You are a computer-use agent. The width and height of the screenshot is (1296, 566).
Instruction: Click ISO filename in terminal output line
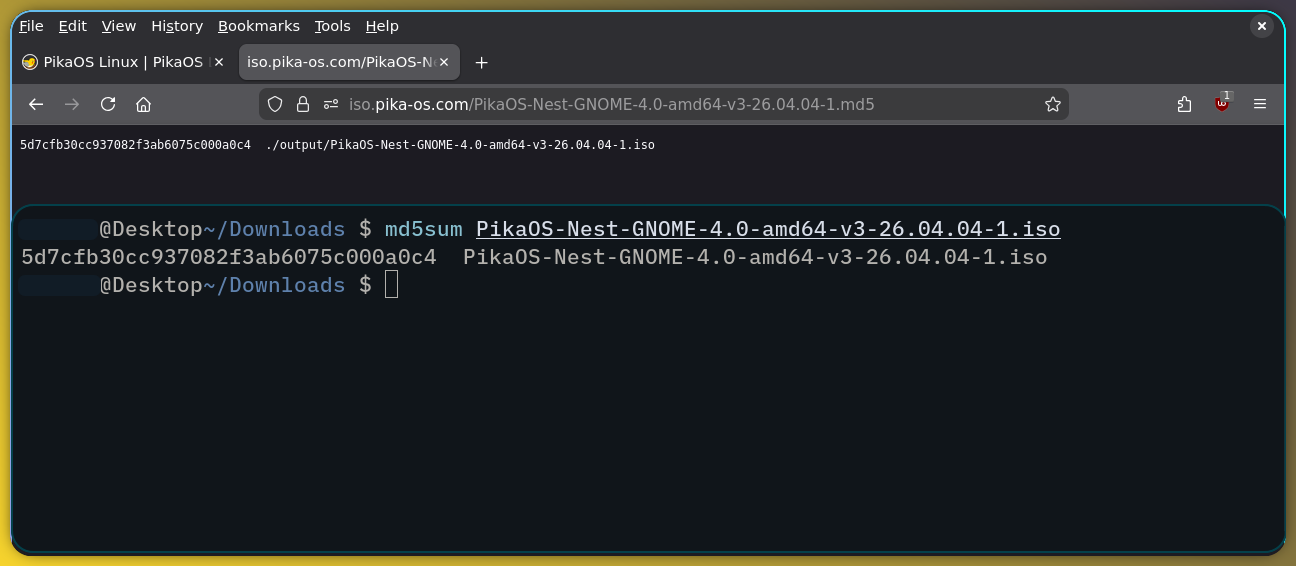pyautogui.click(x=755, y=257)
